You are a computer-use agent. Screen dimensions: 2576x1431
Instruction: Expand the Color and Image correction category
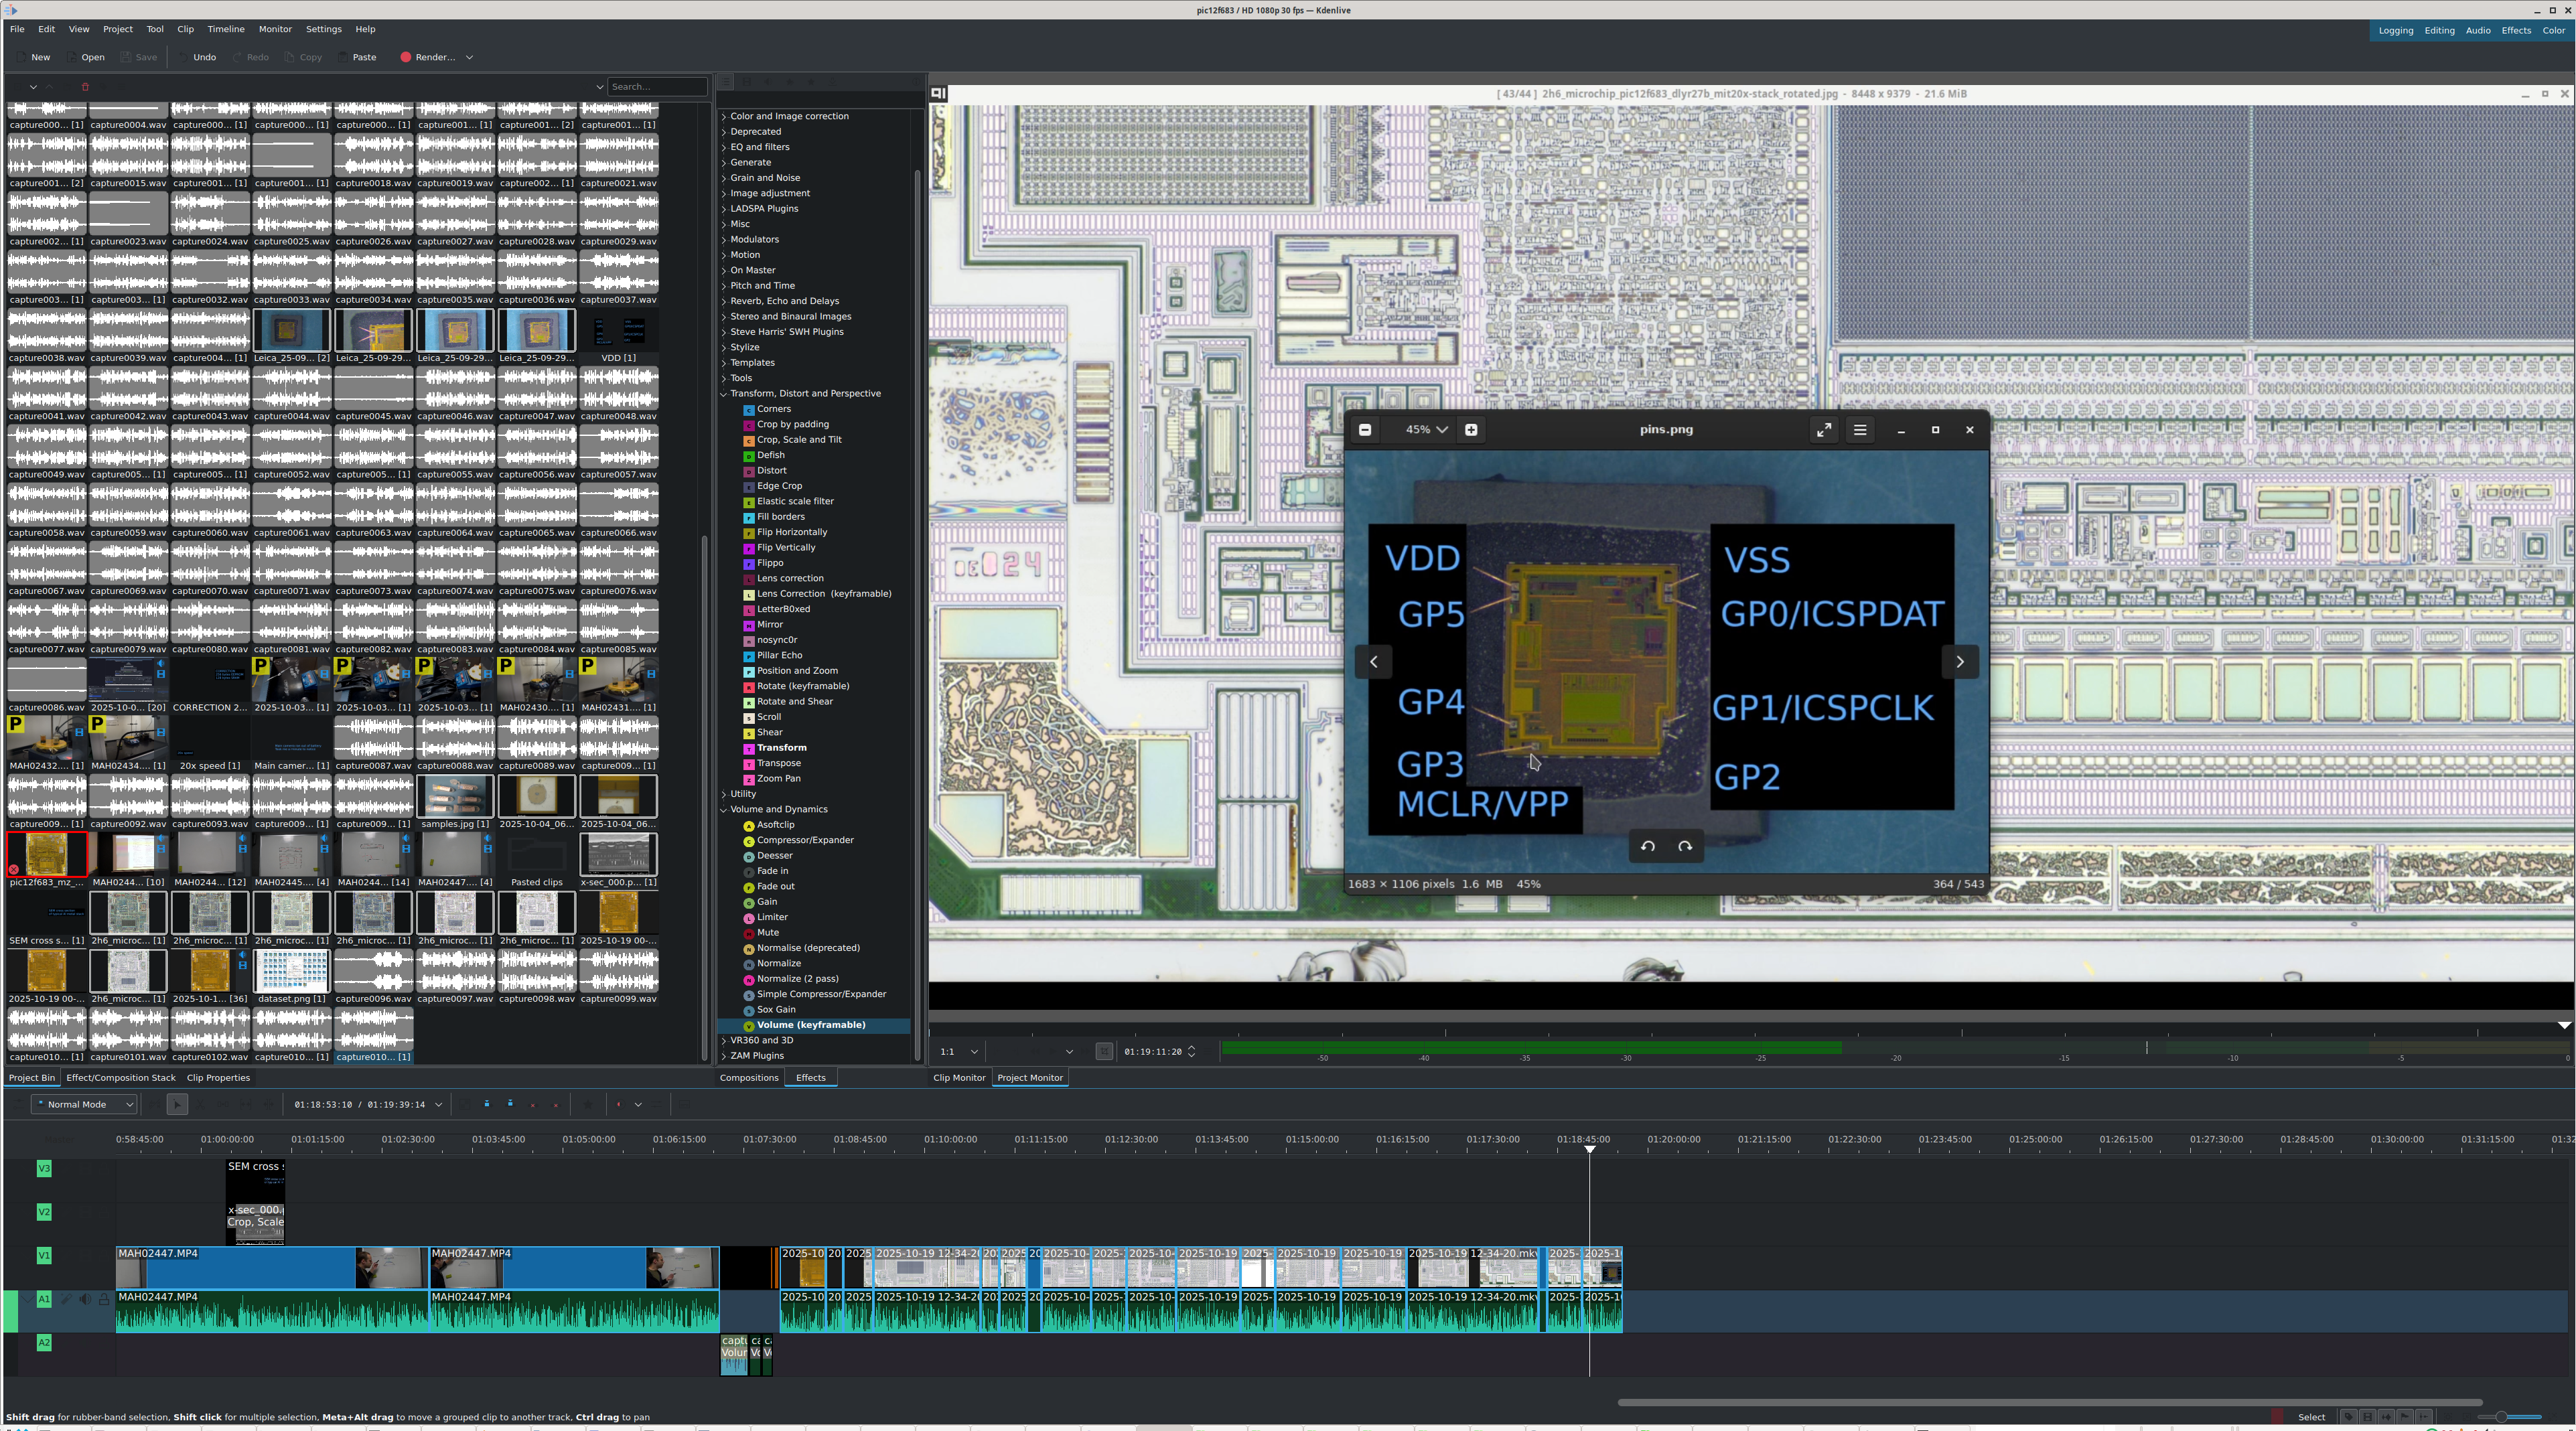[724, 116]
